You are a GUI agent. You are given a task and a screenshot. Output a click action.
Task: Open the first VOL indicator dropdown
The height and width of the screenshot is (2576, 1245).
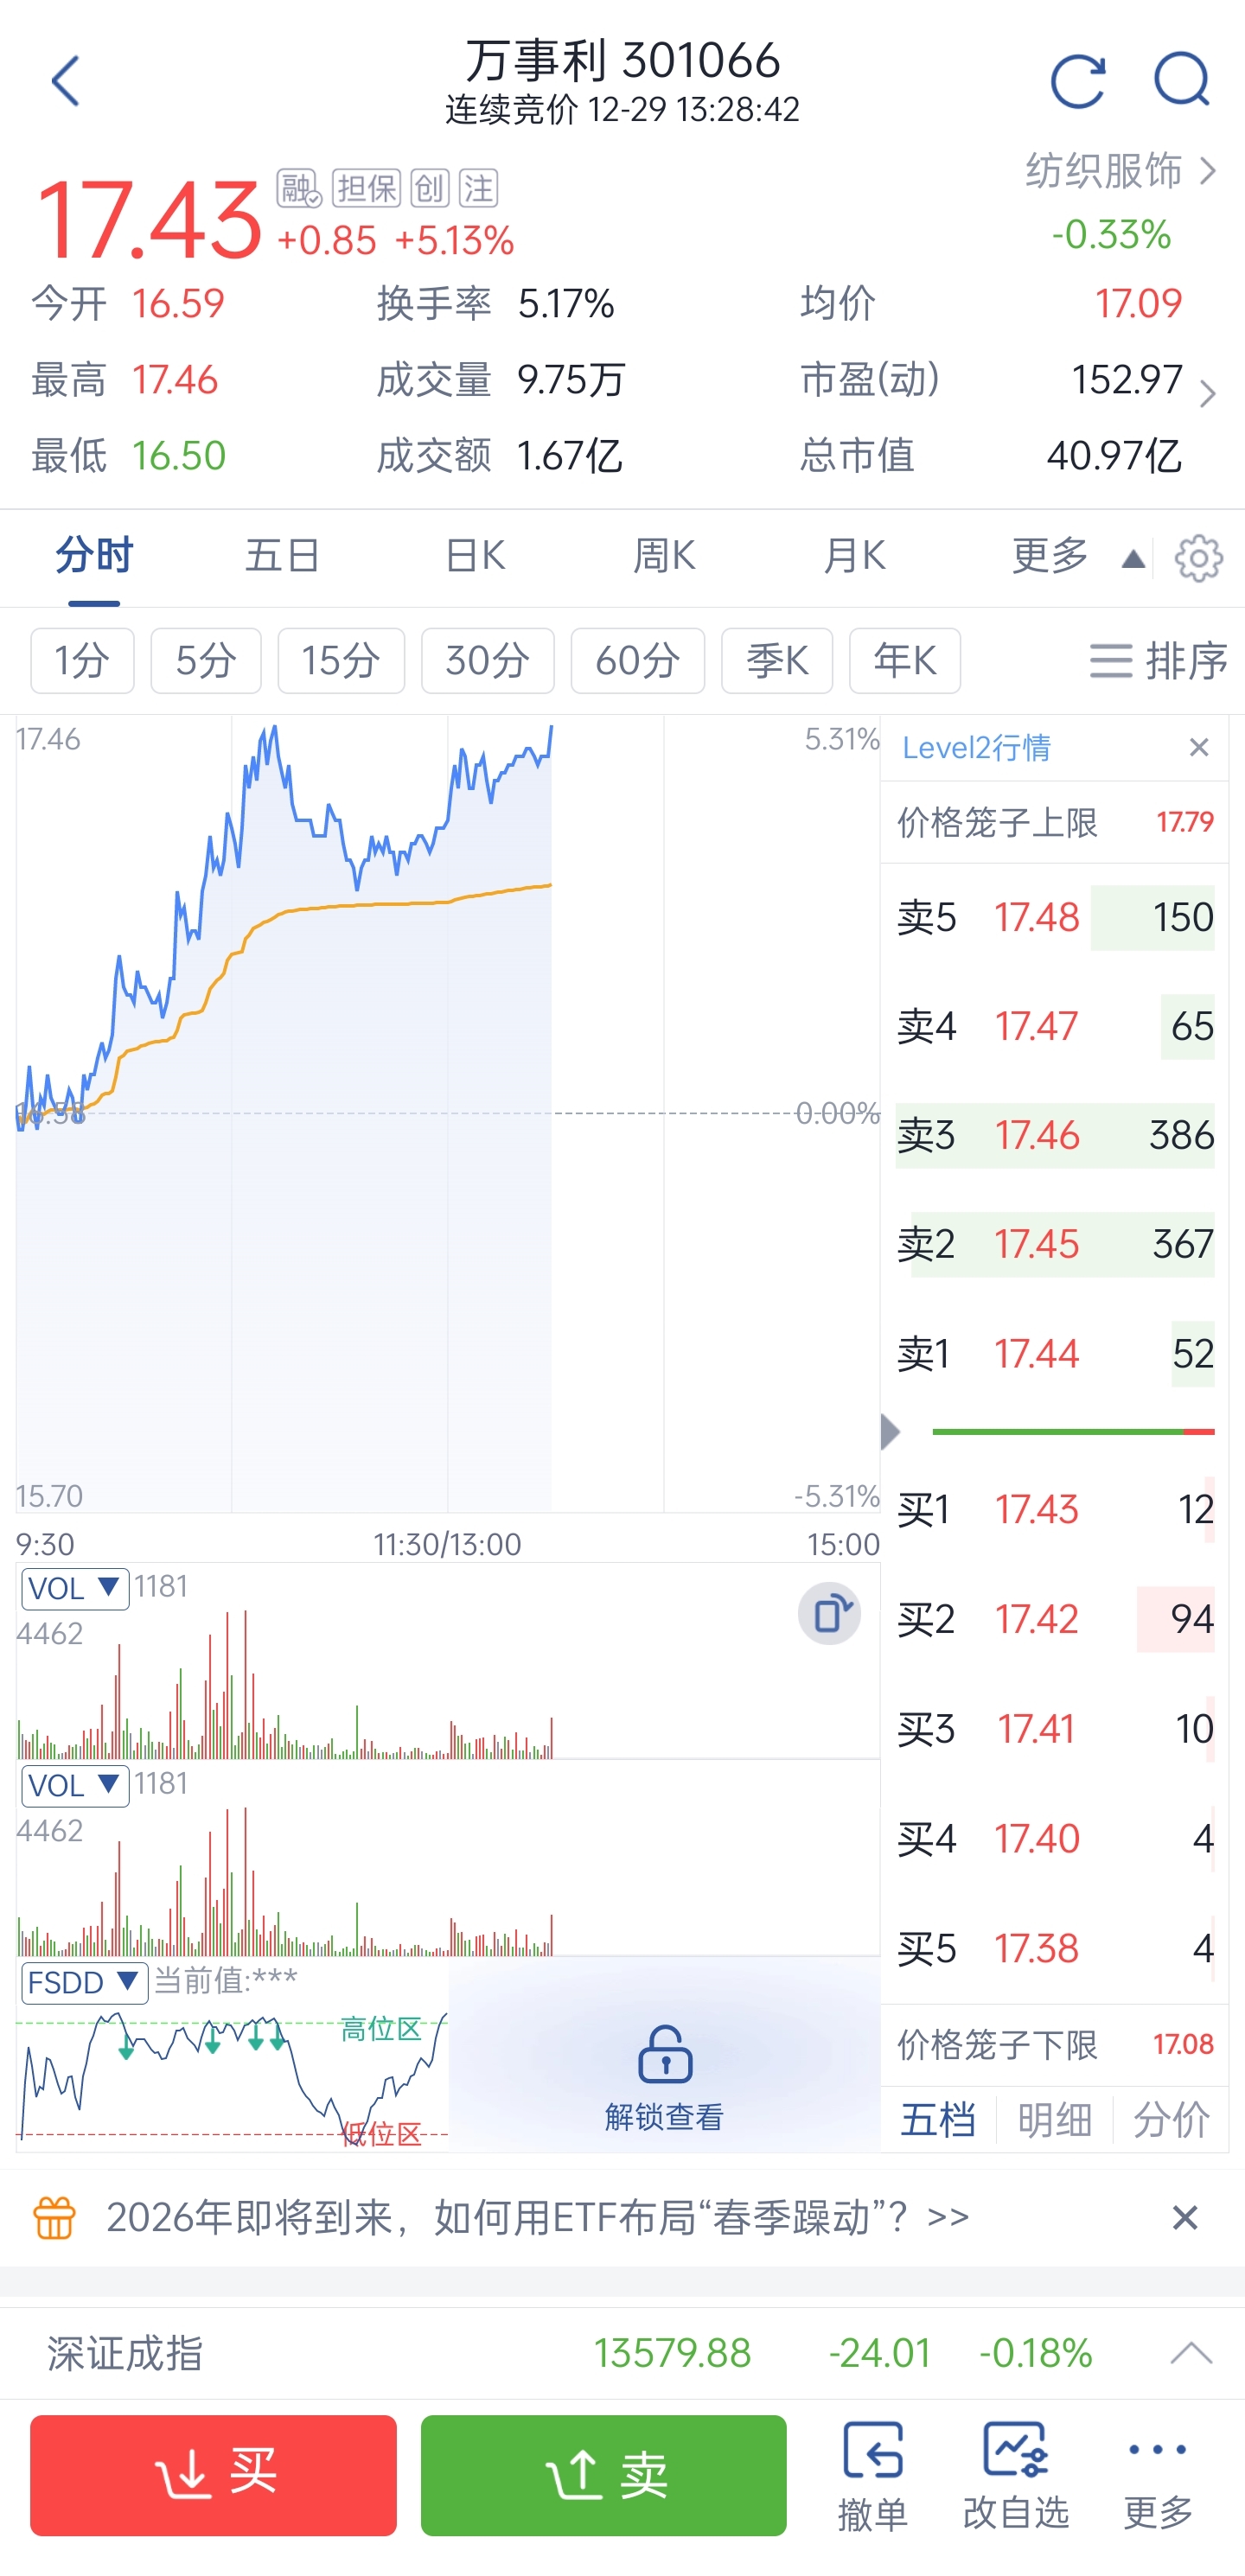[75, 1588]
